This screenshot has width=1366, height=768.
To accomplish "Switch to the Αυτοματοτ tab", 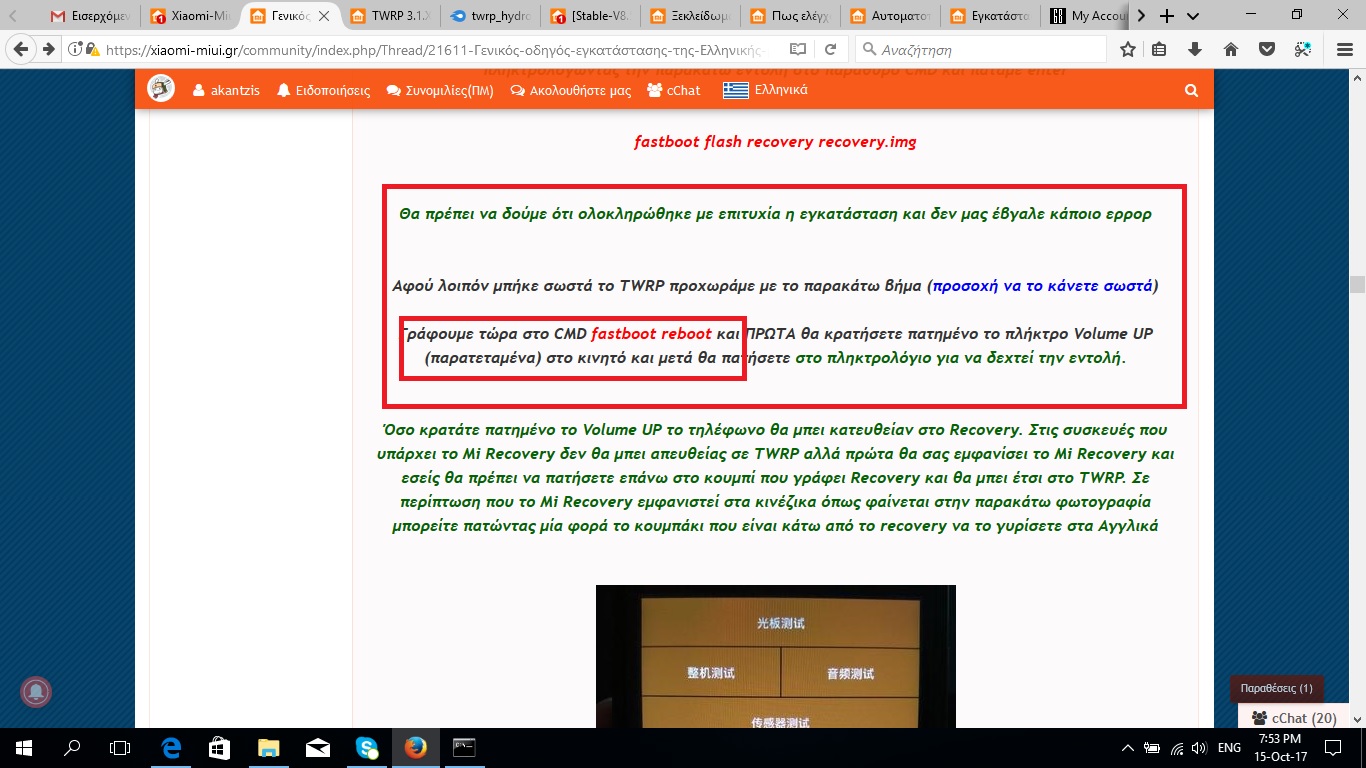I will click(x=891, y=16).
